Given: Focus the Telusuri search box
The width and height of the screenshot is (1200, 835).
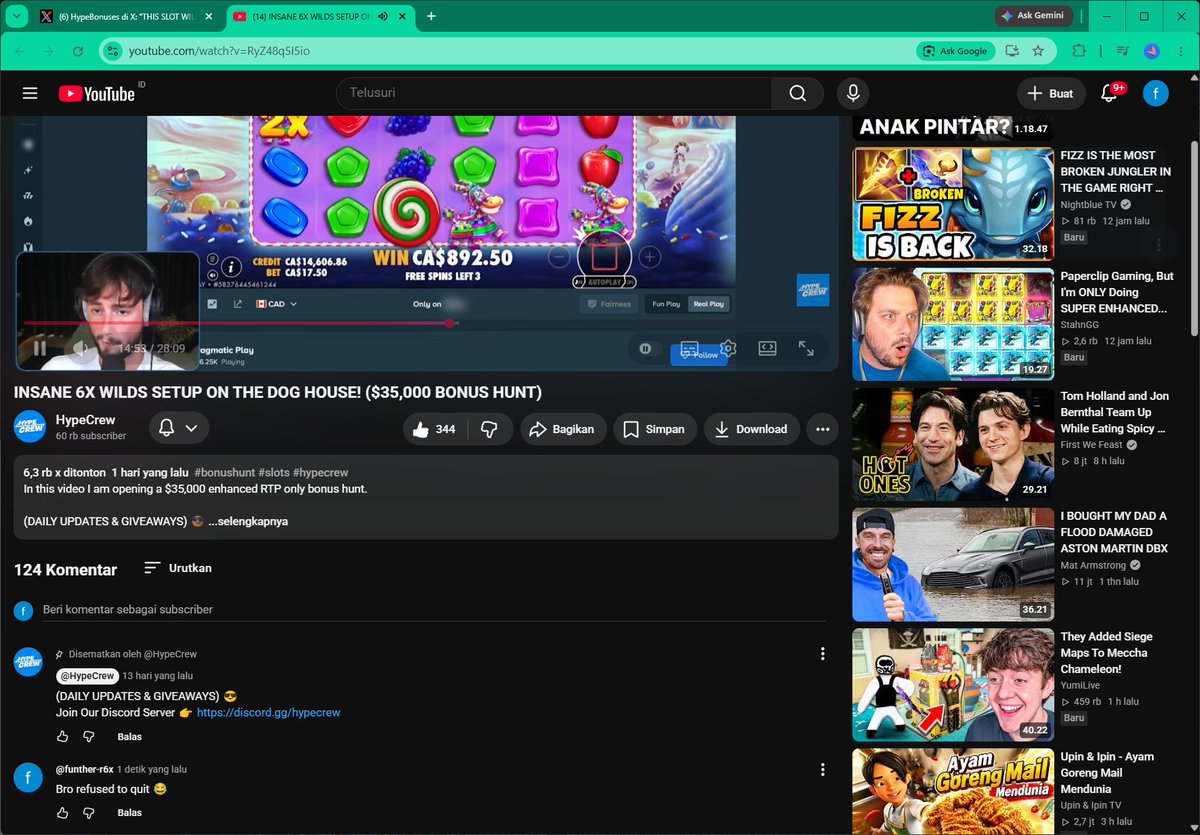Looking at the screenshot, I should coord(553,93).
